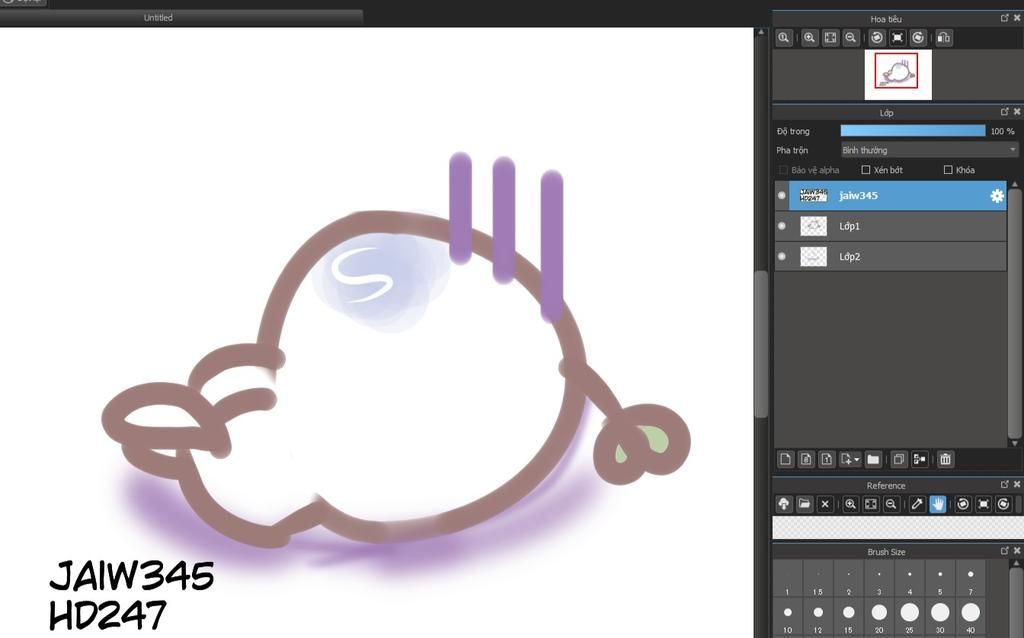Zoom out using the Hoa tiêu navigator toolbar

pyautogui.click(x=850, y=38)
